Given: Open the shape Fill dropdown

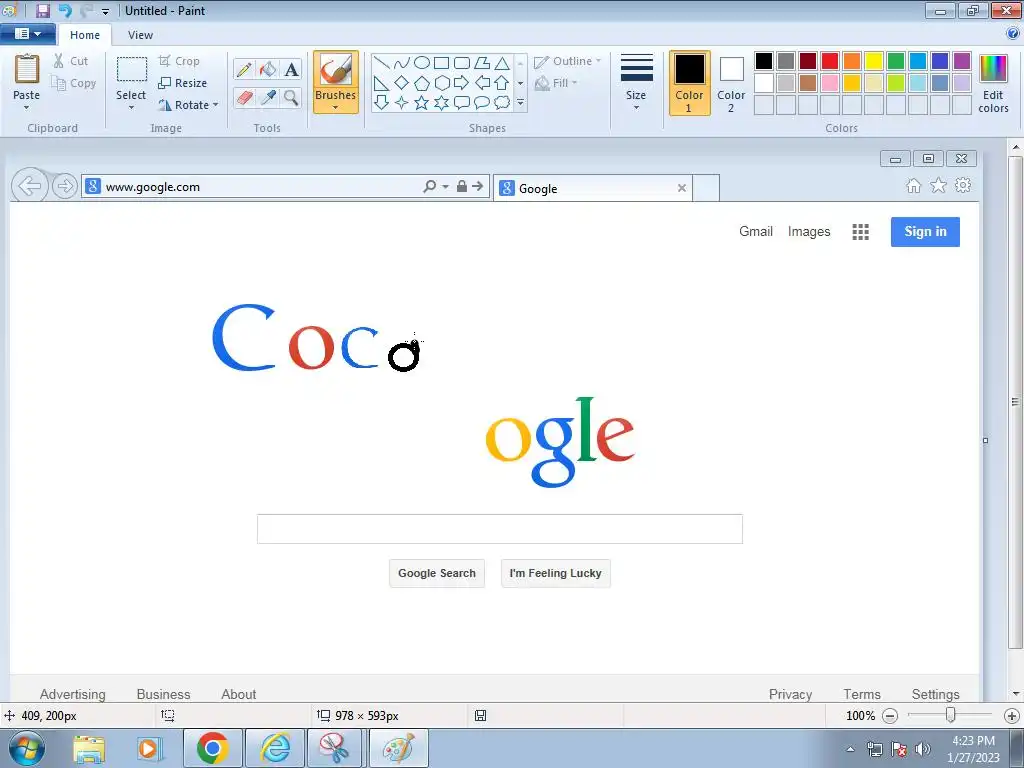Looking at the screenshot, I should coord(556,83).
